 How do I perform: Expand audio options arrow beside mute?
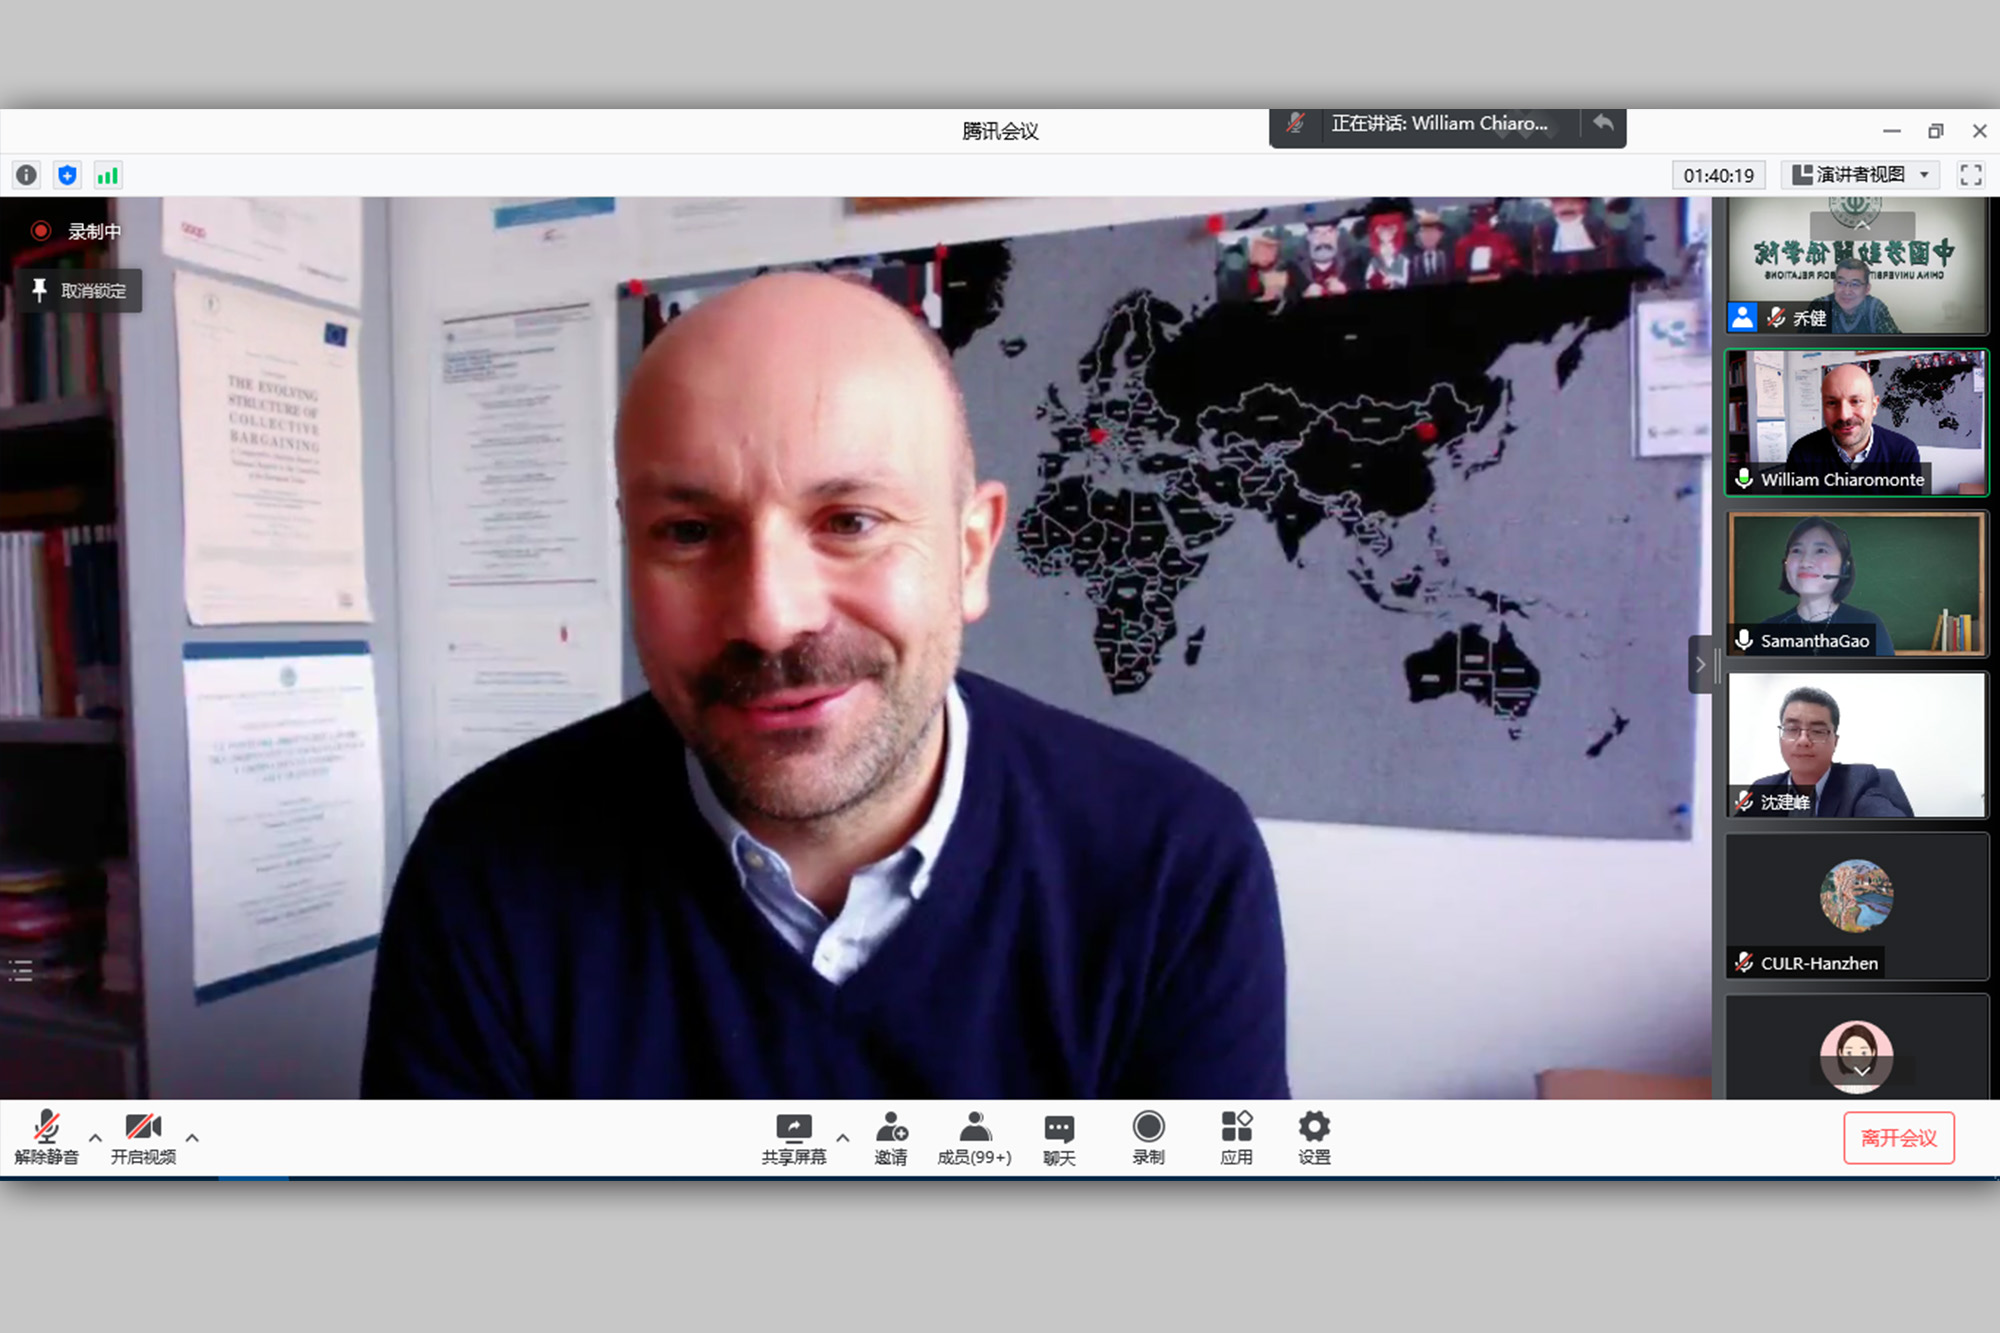tap(95, 1138)
